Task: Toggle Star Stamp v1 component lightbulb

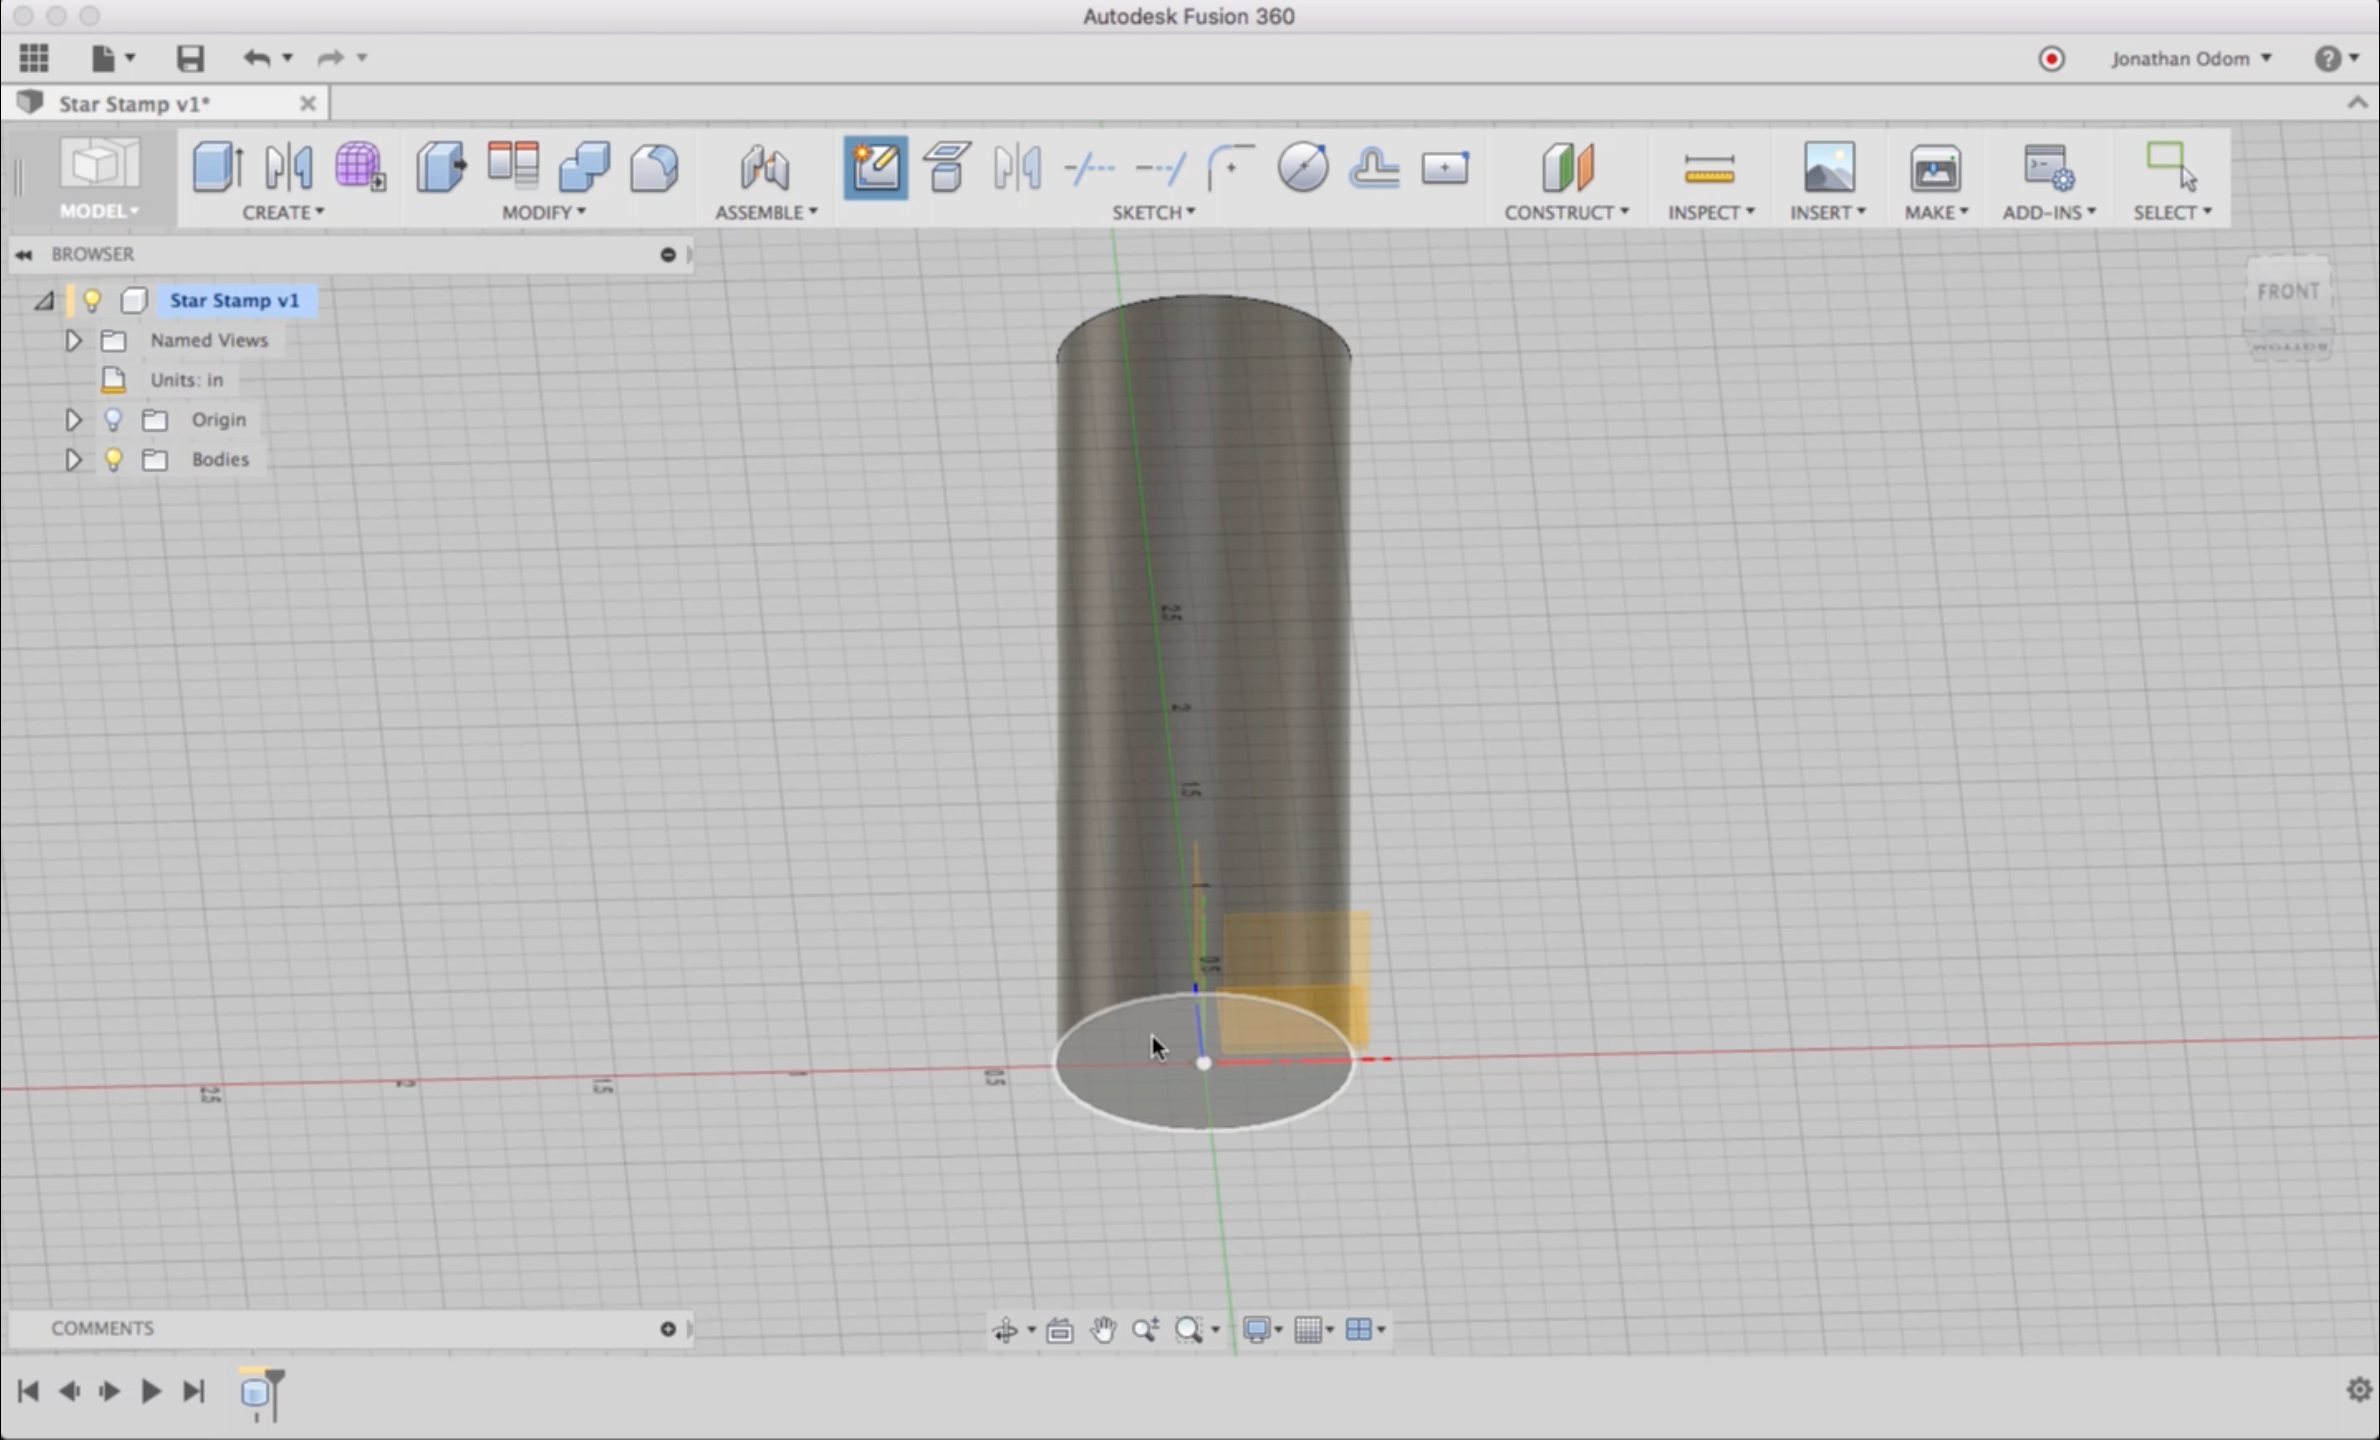Action: coord(92,300)
